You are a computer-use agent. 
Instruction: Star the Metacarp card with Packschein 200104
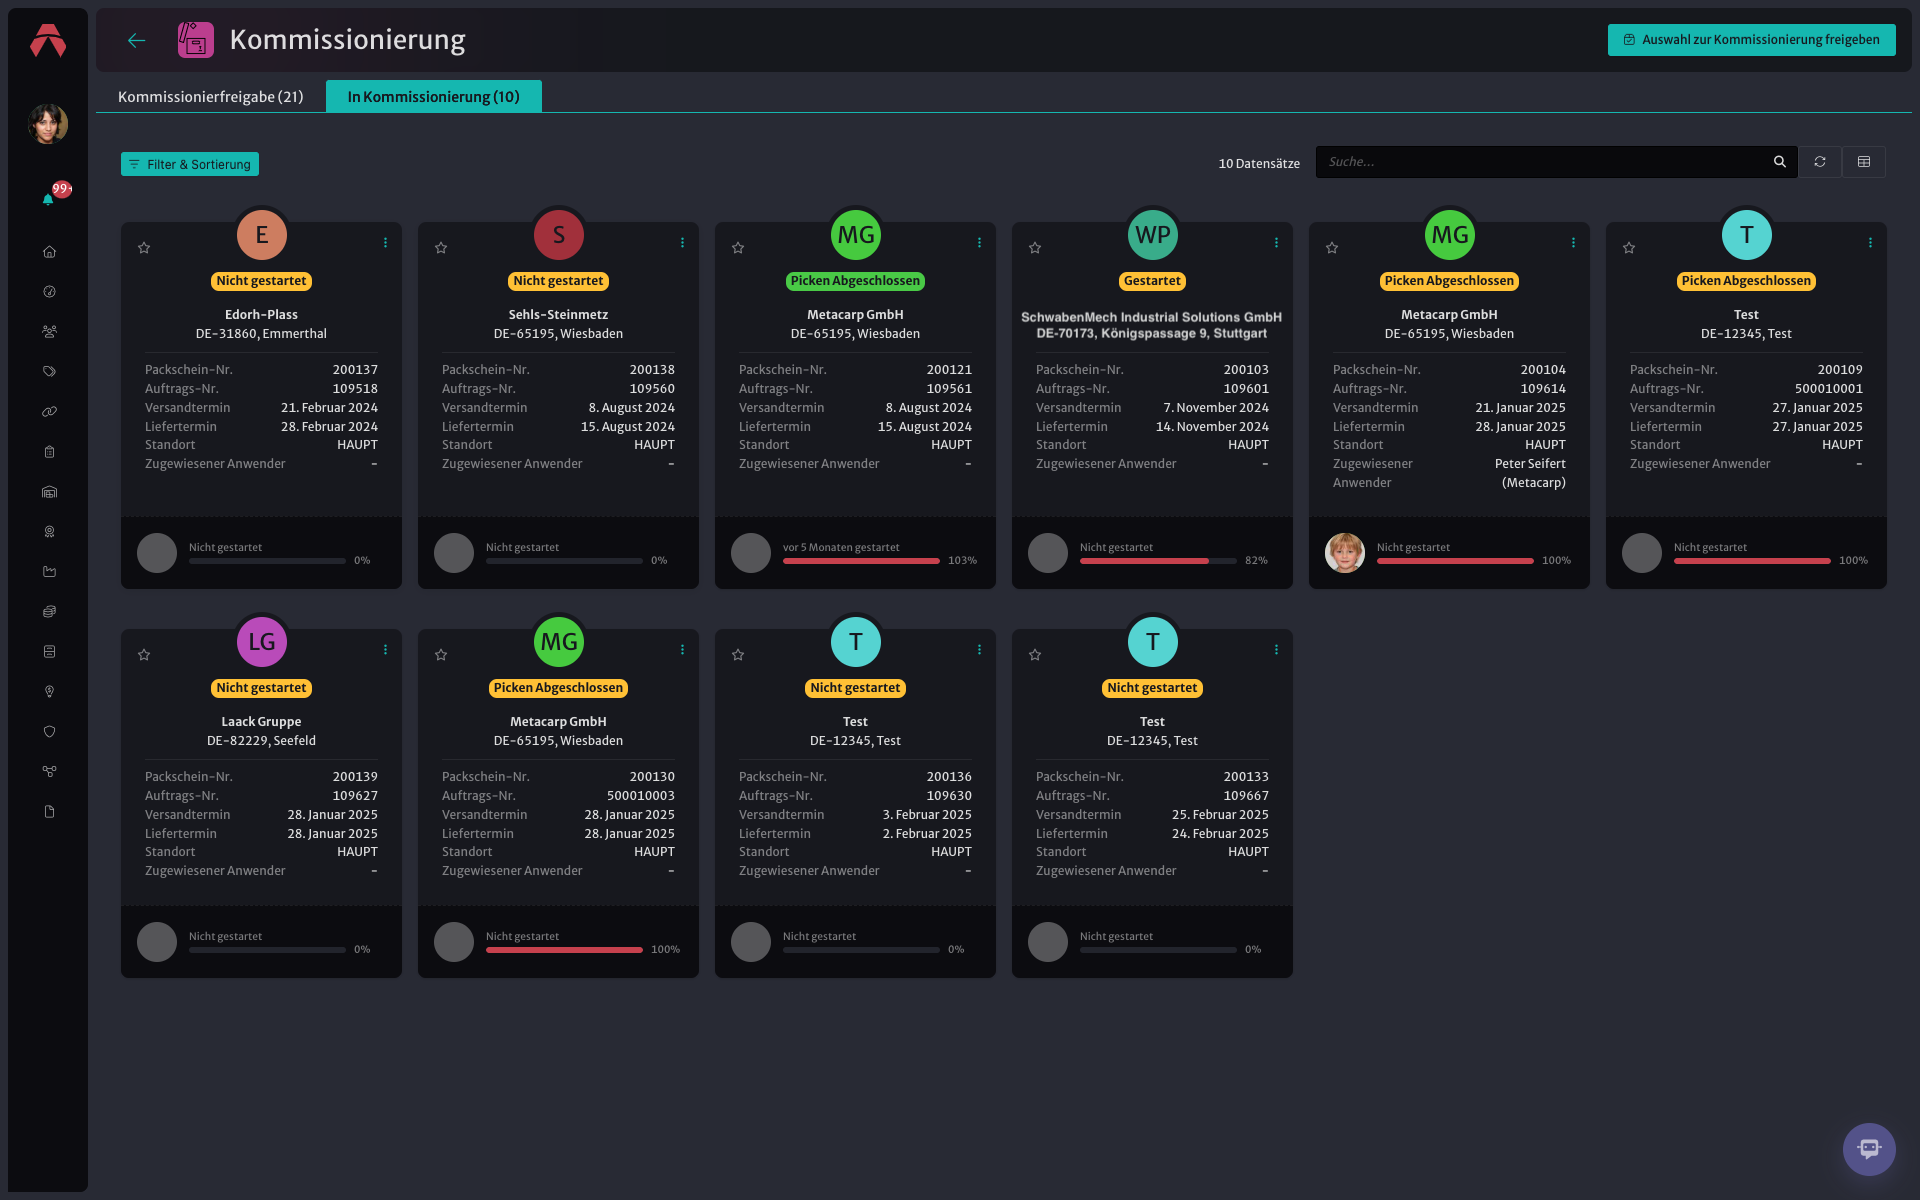pos(1332,248)
